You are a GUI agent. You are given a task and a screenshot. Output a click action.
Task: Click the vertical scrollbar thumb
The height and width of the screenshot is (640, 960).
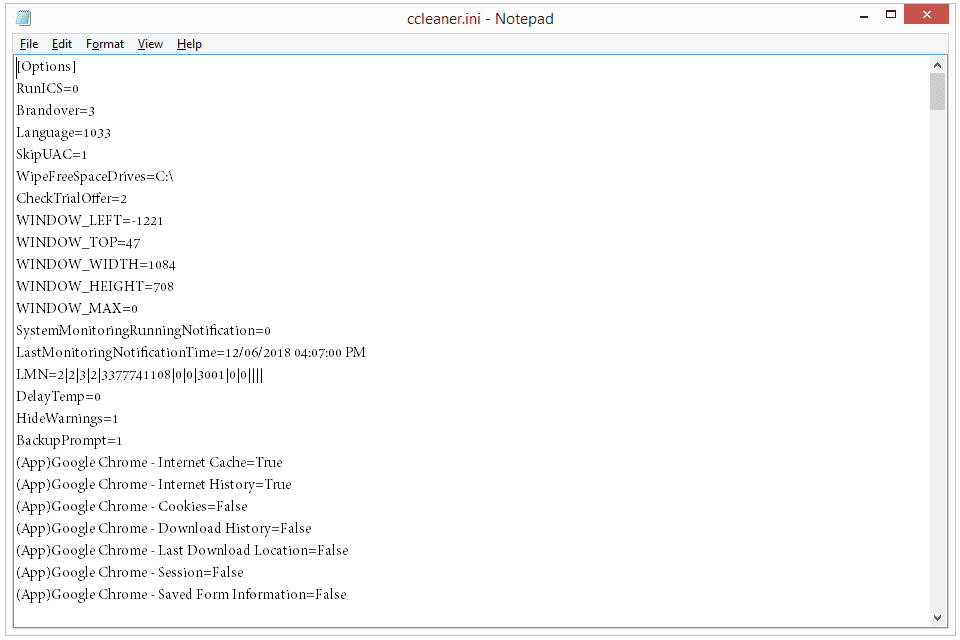pyautogui.click(x=937, y=92)
